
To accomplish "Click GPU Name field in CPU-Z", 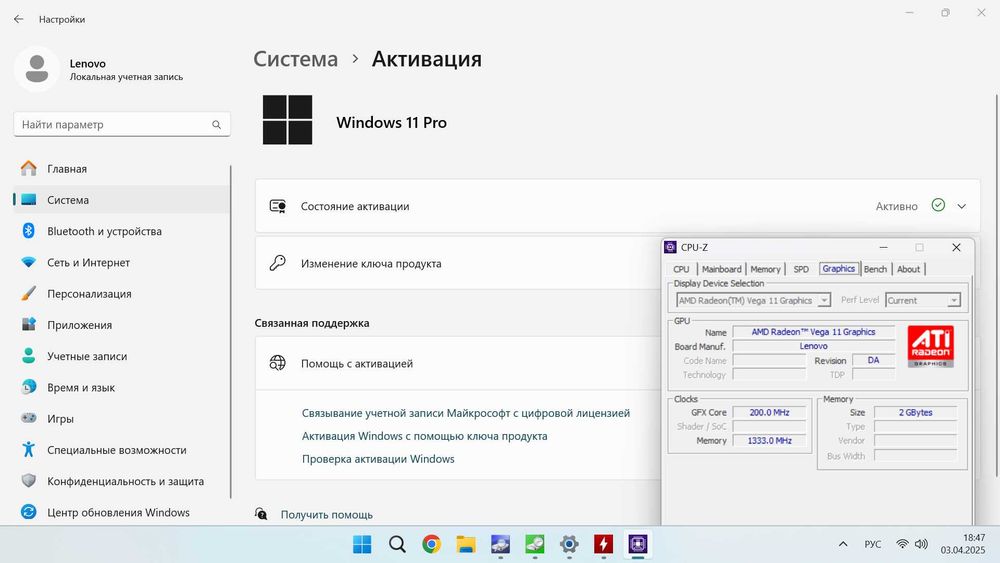I will (813, 332).
